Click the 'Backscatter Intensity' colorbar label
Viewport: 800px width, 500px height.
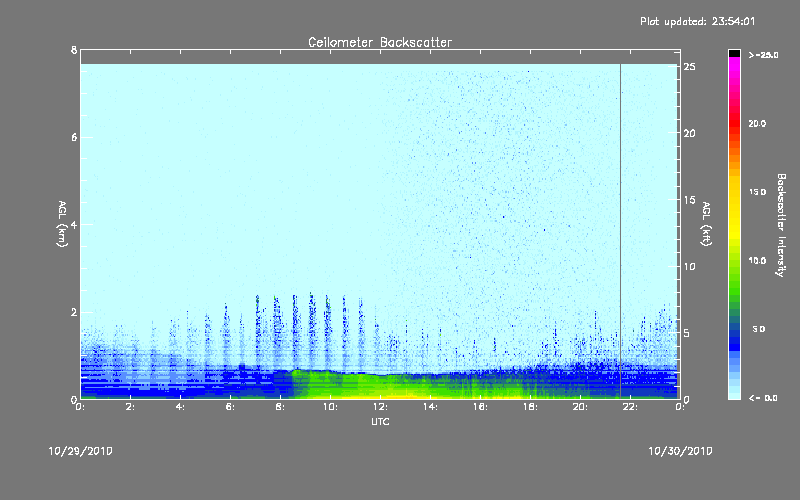pyautogui.click(x=781, y=225)
